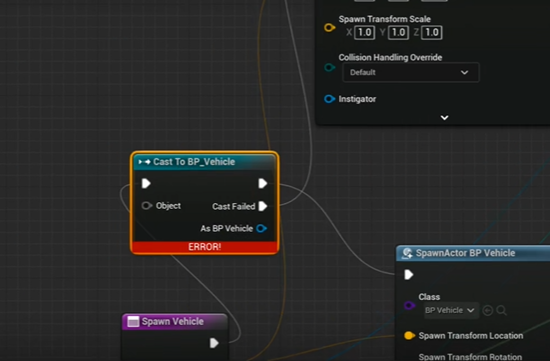The height and width of the screenshot is (361, 550).
Task: Edit the Spawn Transform Scale Z value
Action: 432,33
